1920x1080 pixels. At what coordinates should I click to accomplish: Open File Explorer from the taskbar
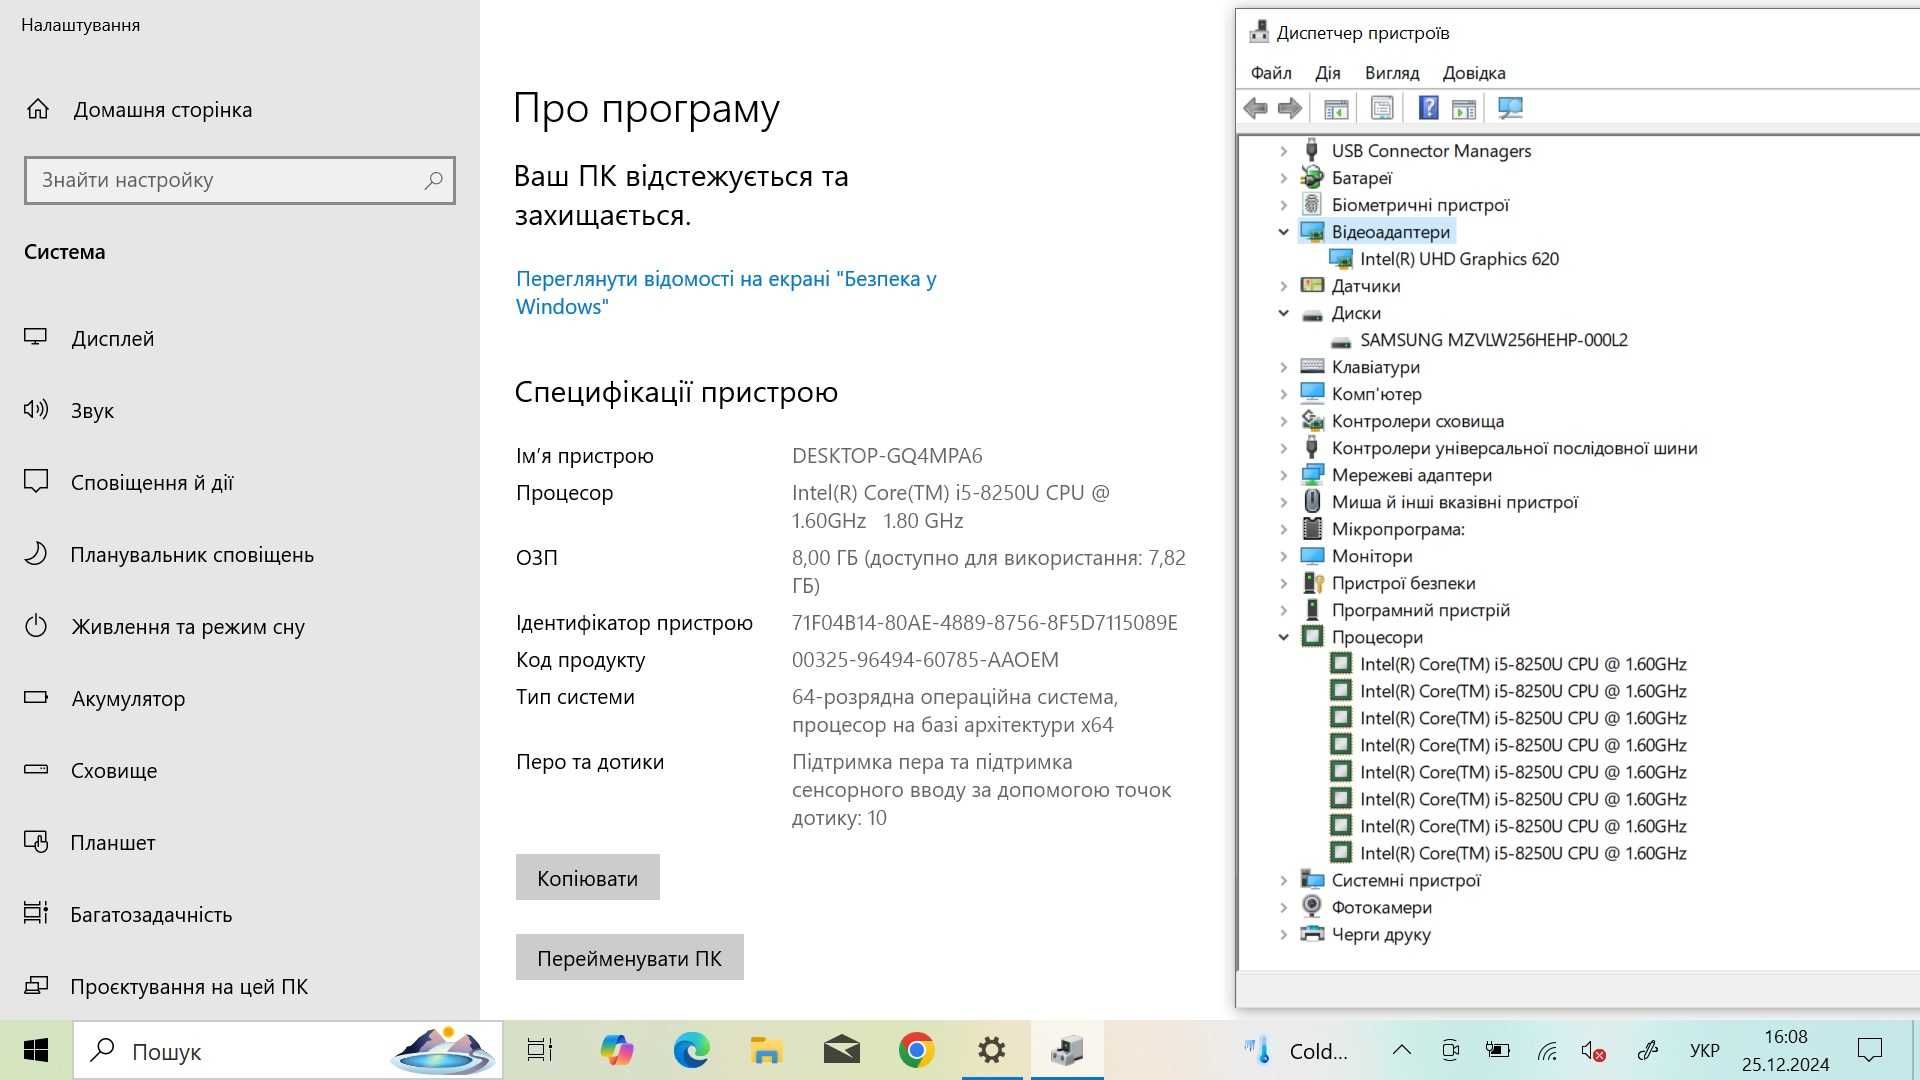[766, 1050]
